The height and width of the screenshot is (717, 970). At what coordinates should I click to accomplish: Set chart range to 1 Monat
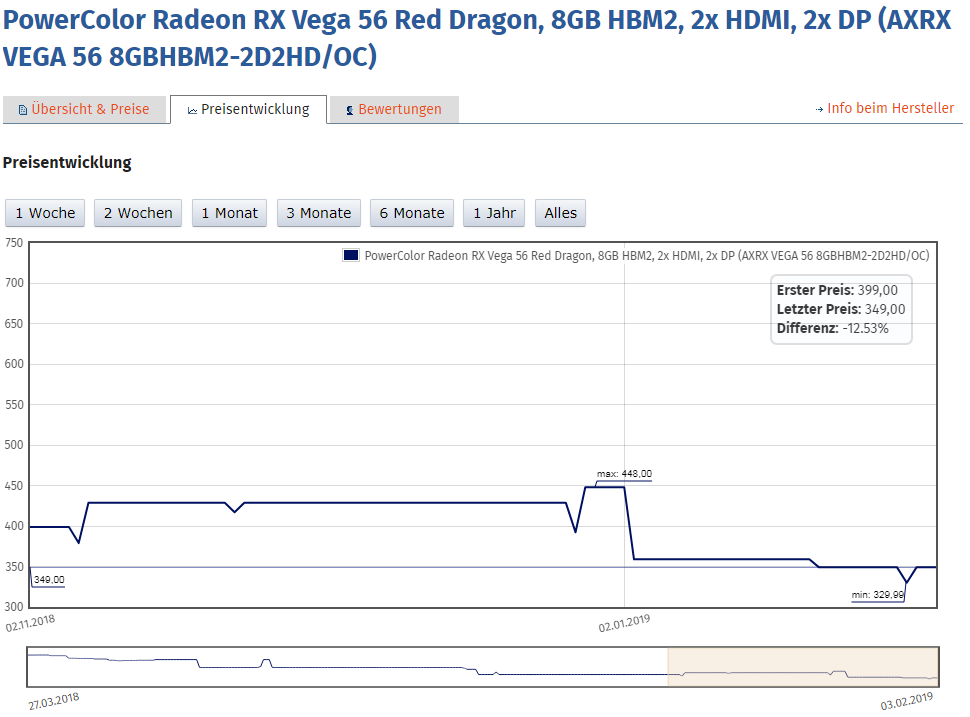230,213
